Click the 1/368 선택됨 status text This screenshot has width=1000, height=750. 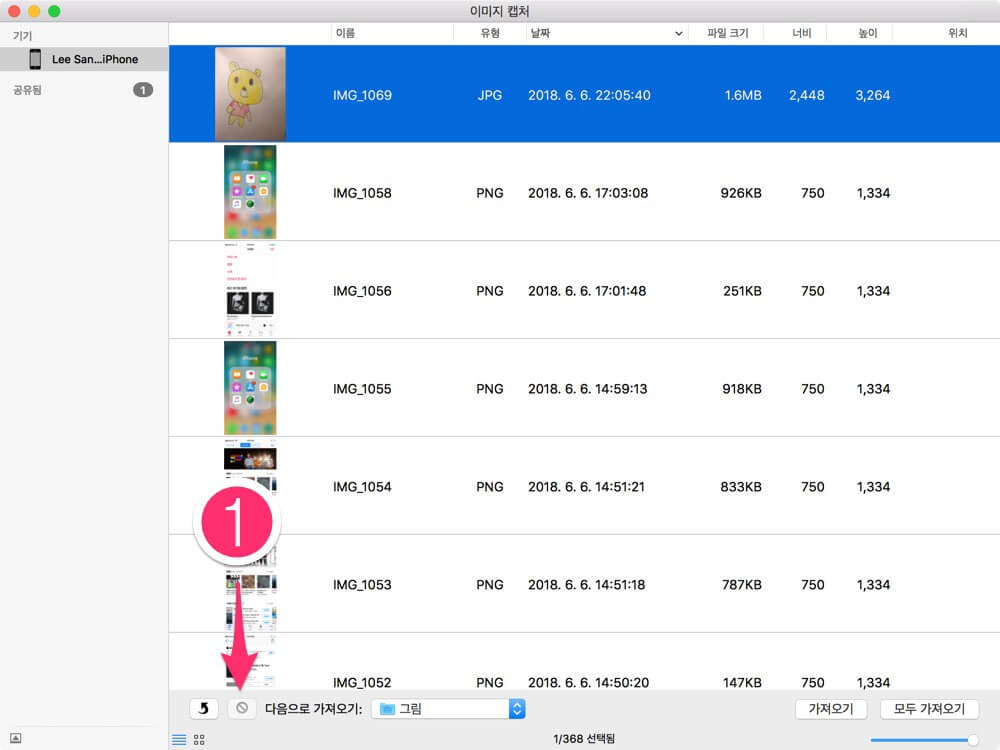coord(584,739)
